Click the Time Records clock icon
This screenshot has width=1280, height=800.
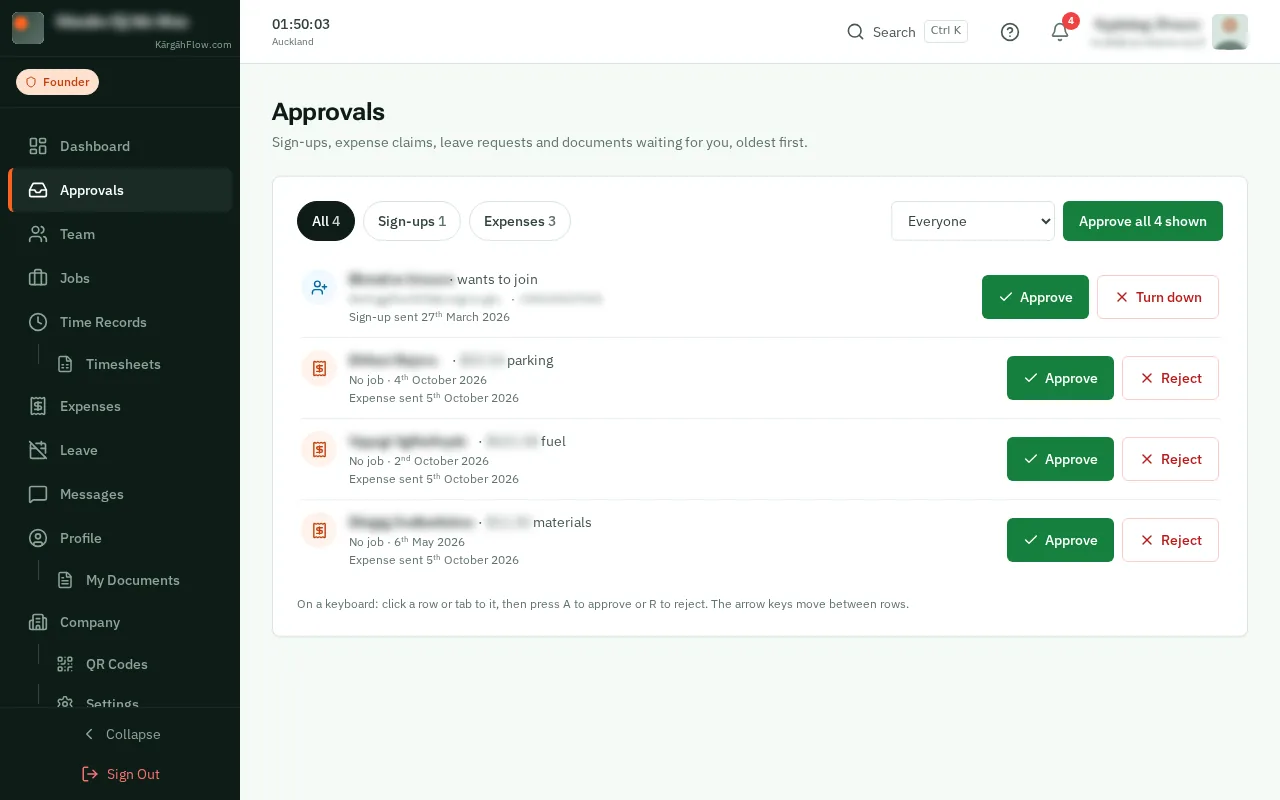(x=38, y=322)
